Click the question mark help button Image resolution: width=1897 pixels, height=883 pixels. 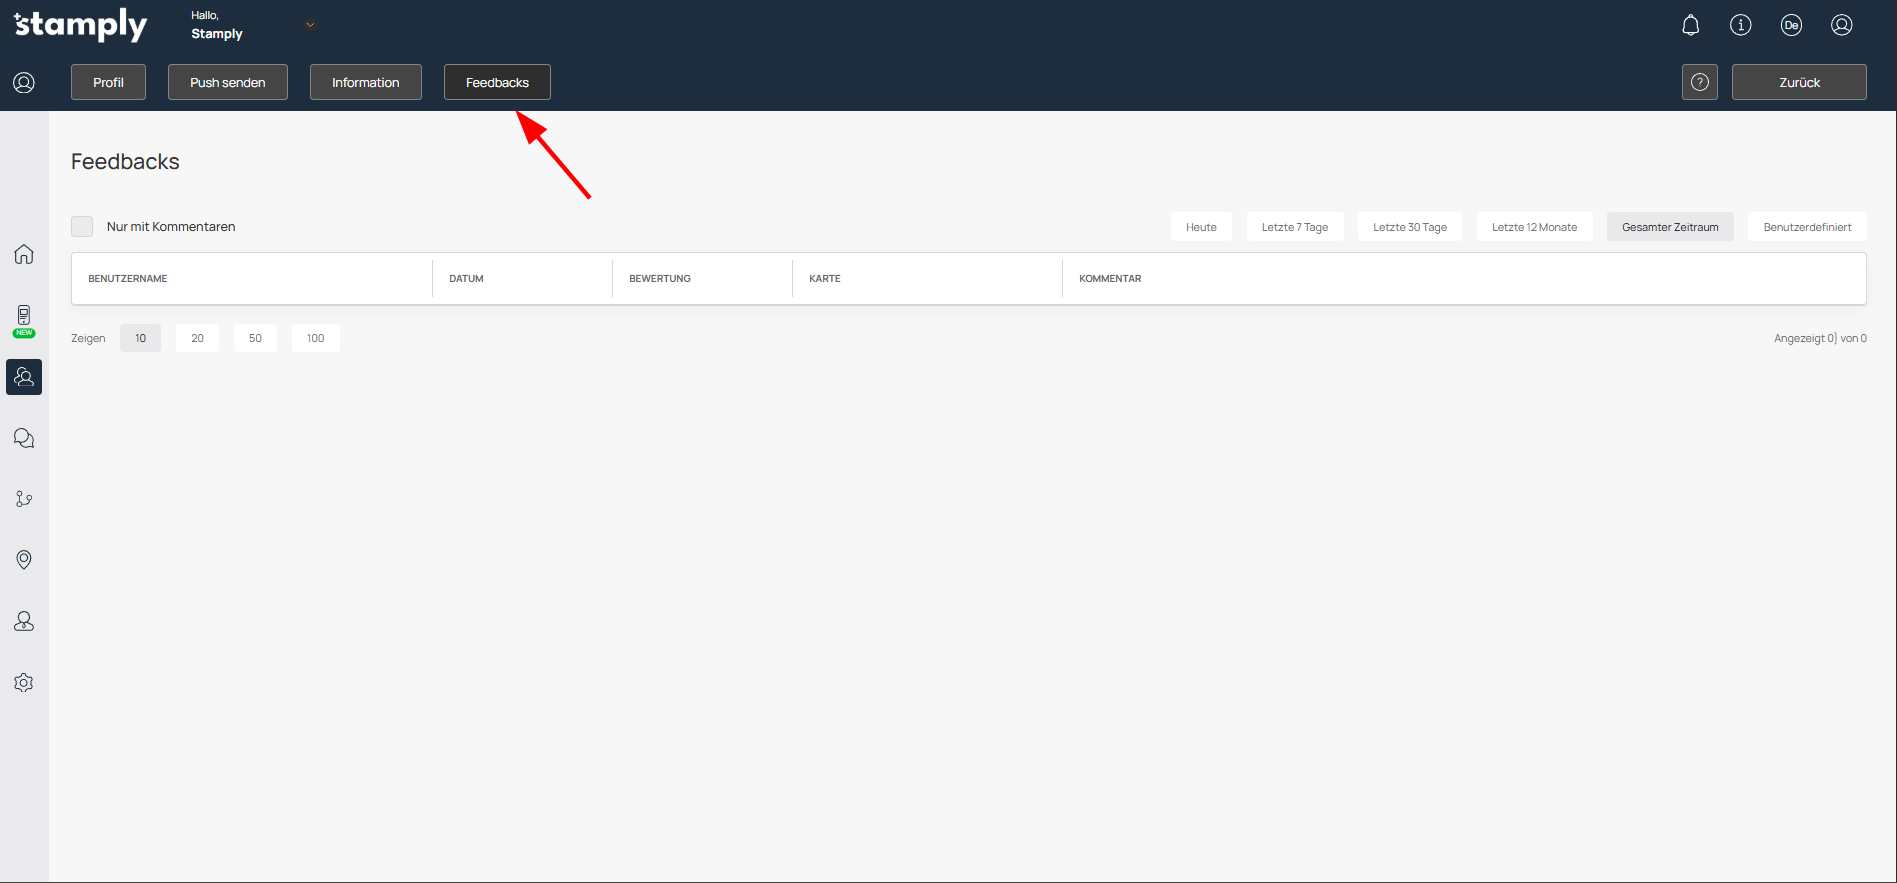(x=1699, y=82)
